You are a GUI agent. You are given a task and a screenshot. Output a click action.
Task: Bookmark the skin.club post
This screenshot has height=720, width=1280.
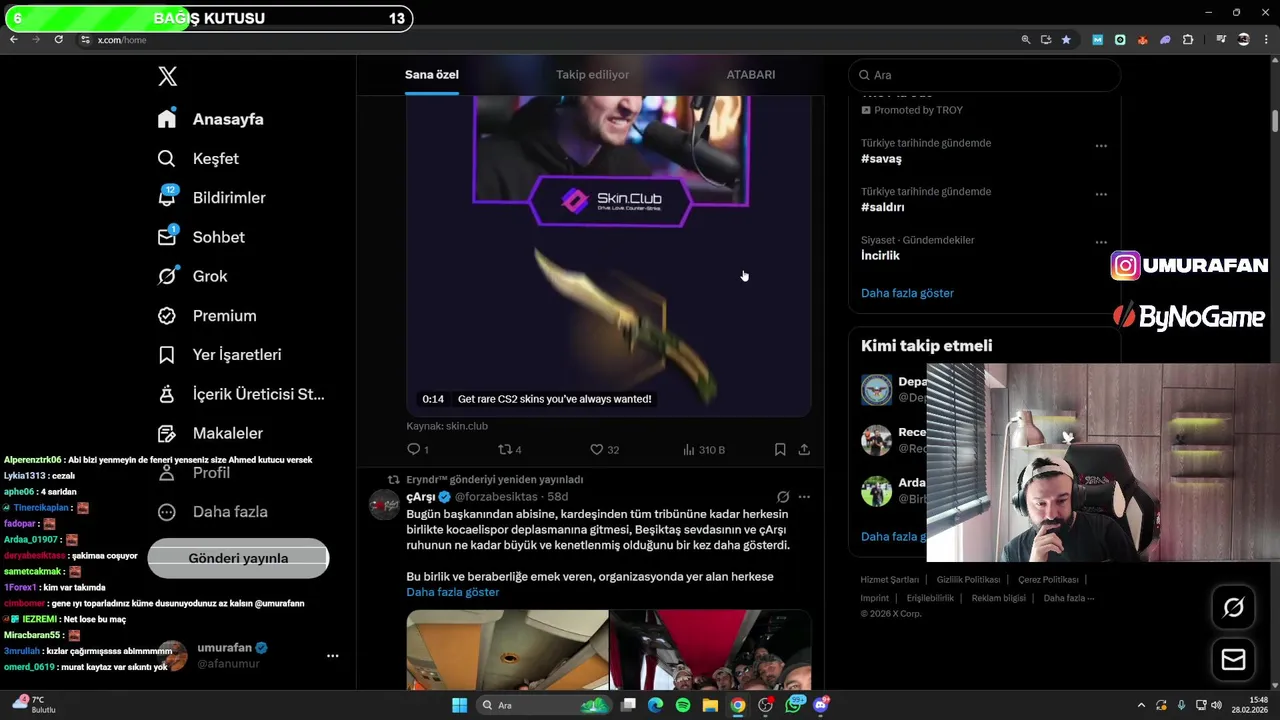point(780,450)
